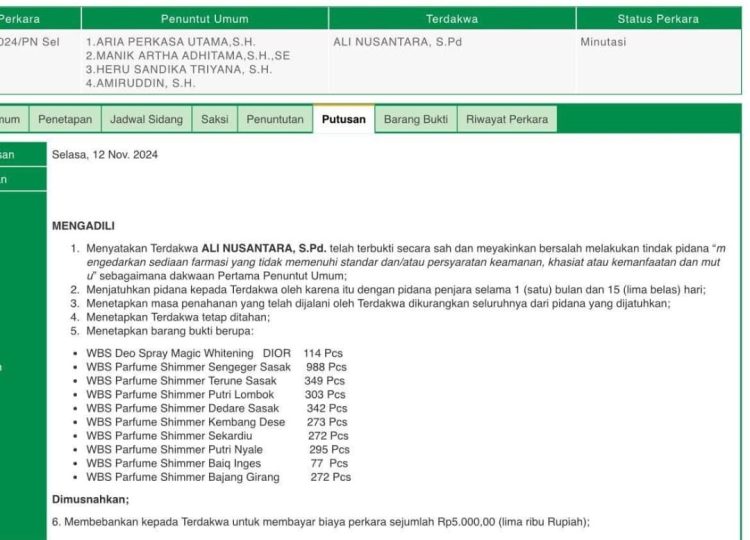Select the Putusan tab
This screenshot has height=540, width=750.
pos(343,119)
